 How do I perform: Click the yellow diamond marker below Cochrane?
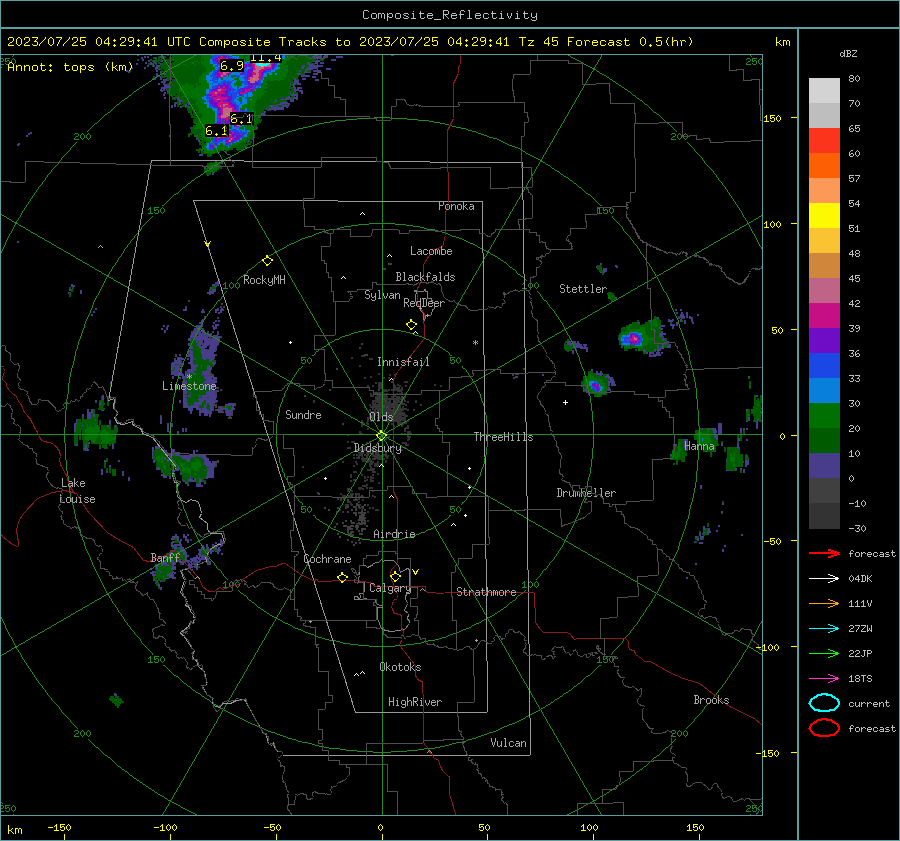coord(343,577)
